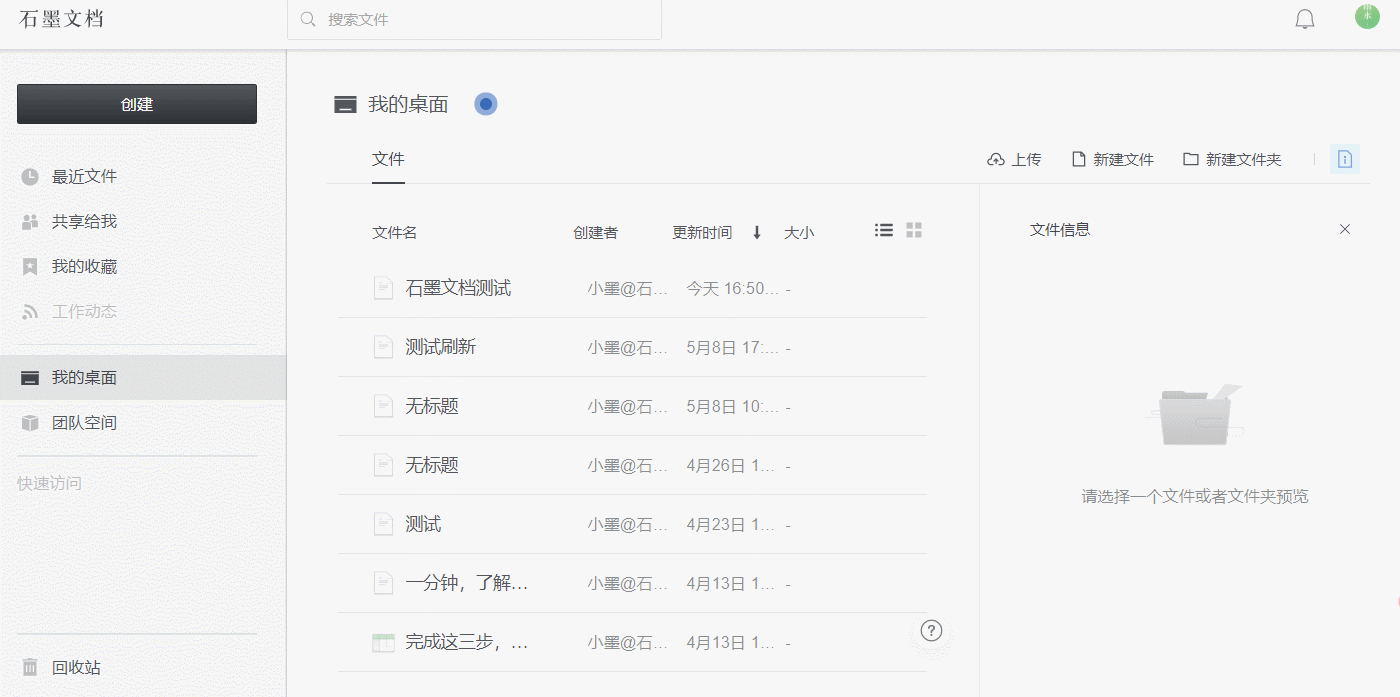
Task: Close the 文件信息 panel
Action: point(1345,229)
